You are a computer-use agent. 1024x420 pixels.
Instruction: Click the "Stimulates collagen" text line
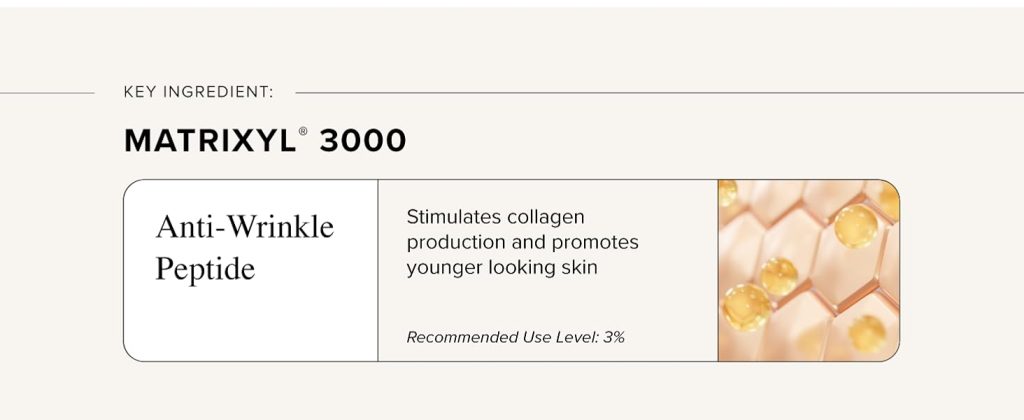click(x=495, y=217)
